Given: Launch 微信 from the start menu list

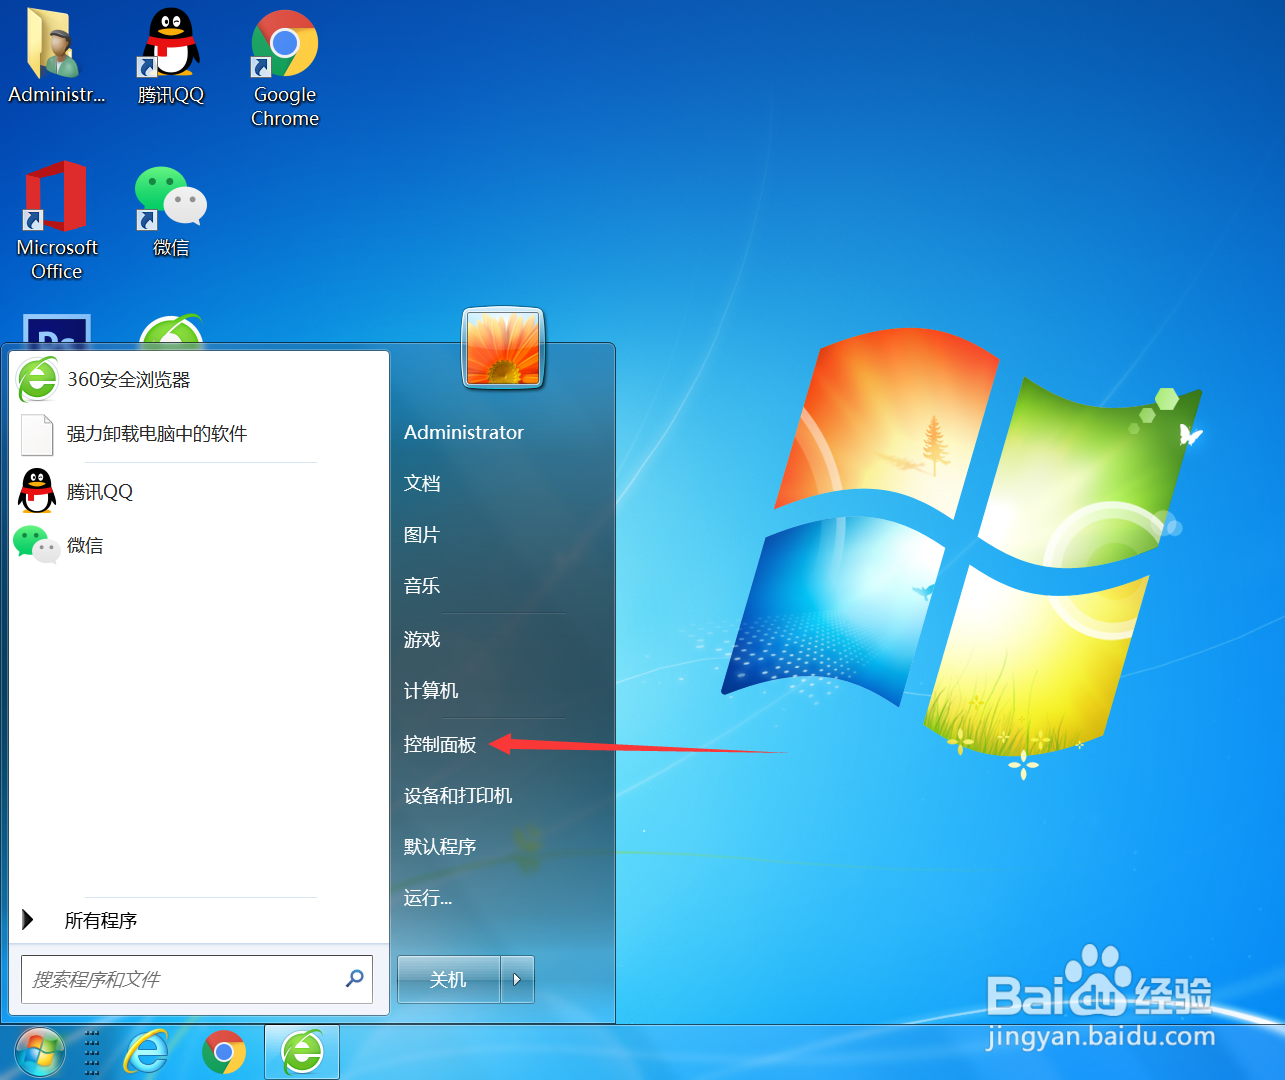Looking at the screenshot, I should coord(199,546).
